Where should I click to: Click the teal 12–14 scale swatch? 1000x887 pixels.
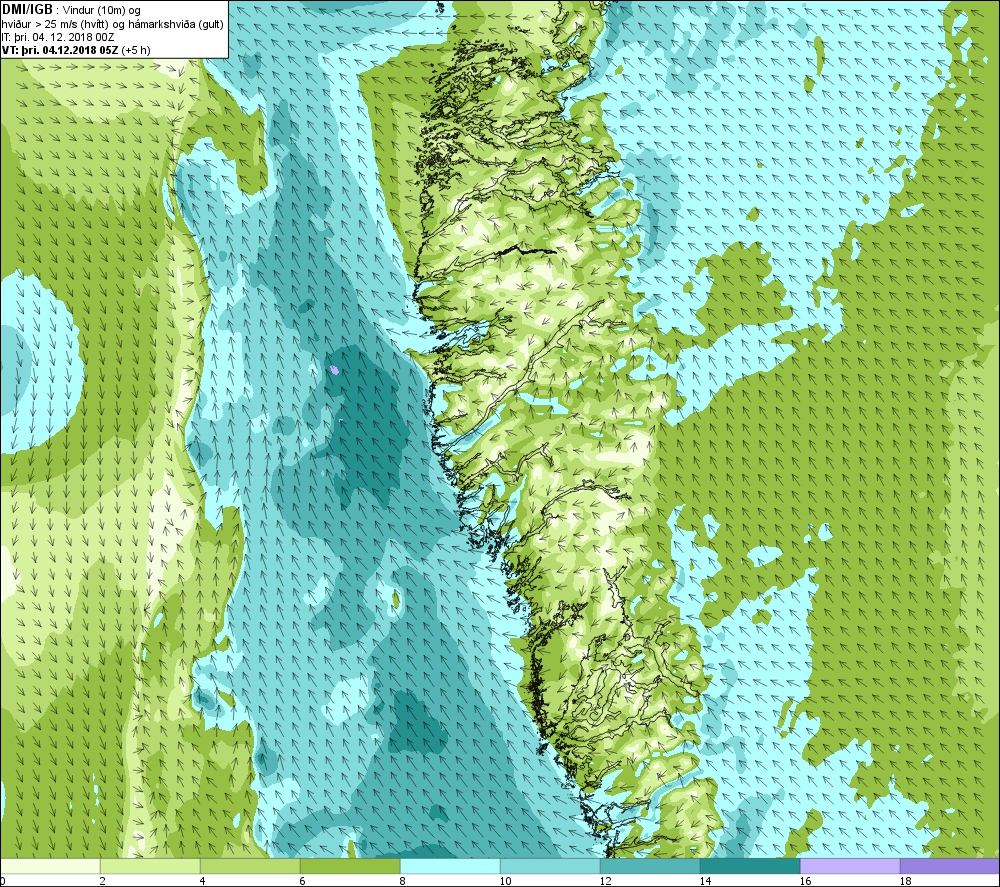tap(650, 866)
